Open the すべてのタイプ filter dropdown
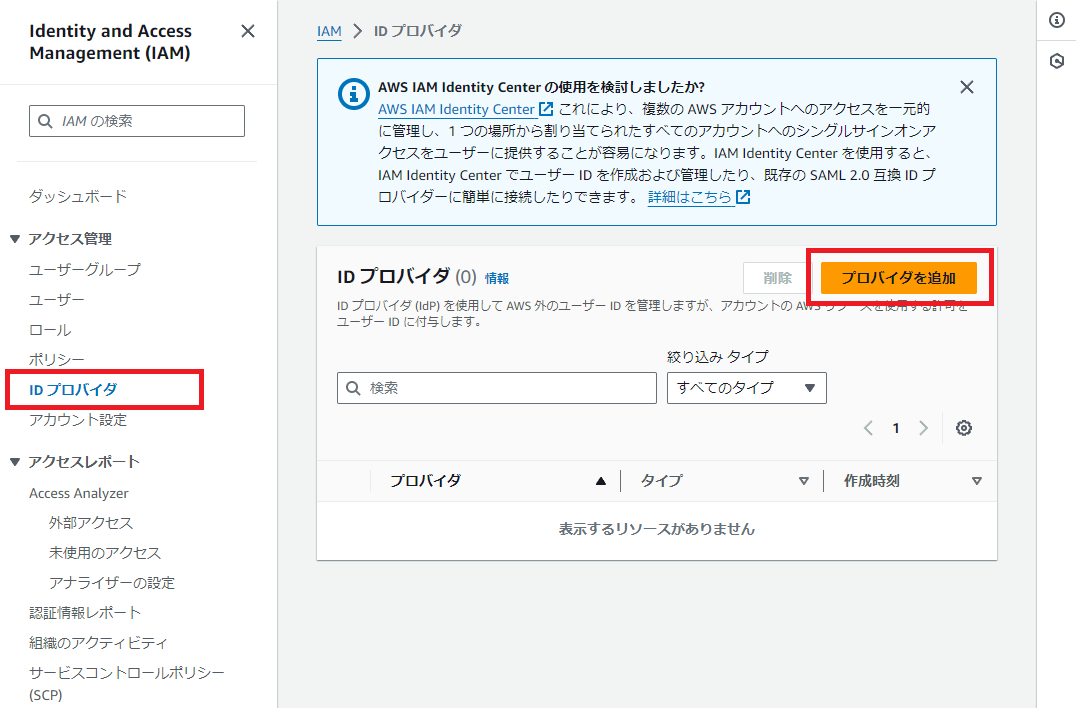This screenshot has height=708, width=1076. point(746,388)
